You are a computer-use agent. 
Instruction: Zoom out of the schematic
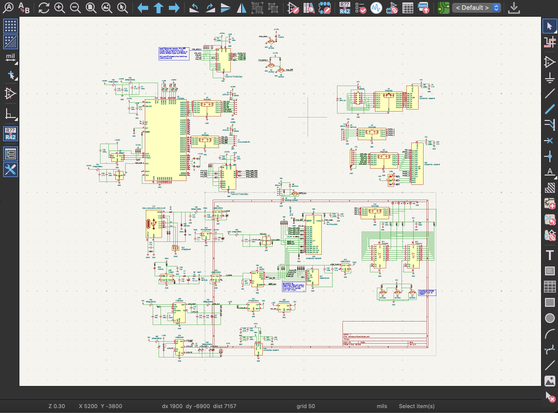[75, 7]
